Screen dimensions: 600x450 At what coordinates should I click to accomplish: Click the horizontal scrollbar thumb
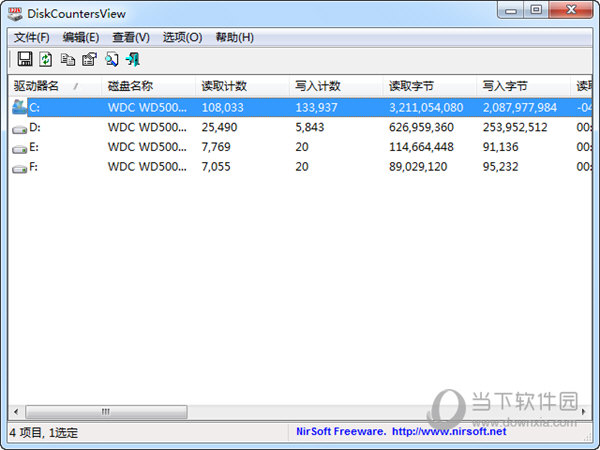click(106, 412)
